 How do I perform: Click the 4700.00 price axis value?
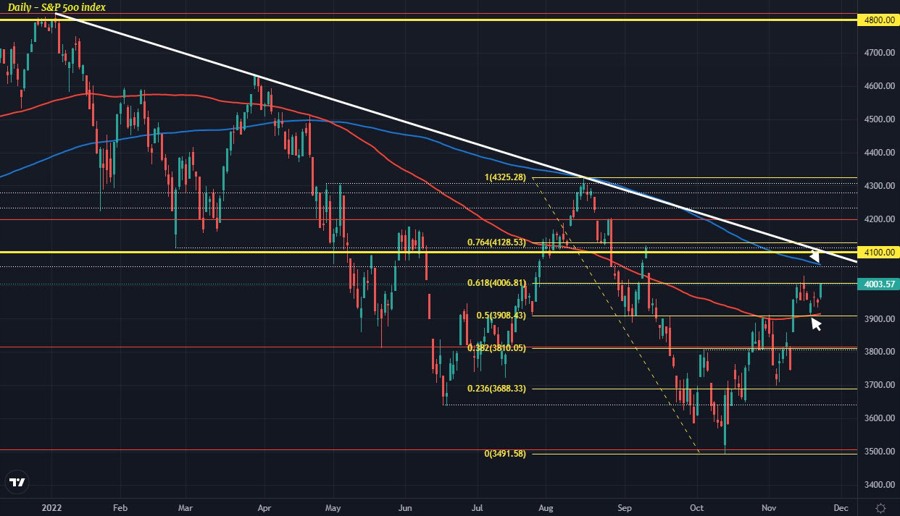coord(879,53)
